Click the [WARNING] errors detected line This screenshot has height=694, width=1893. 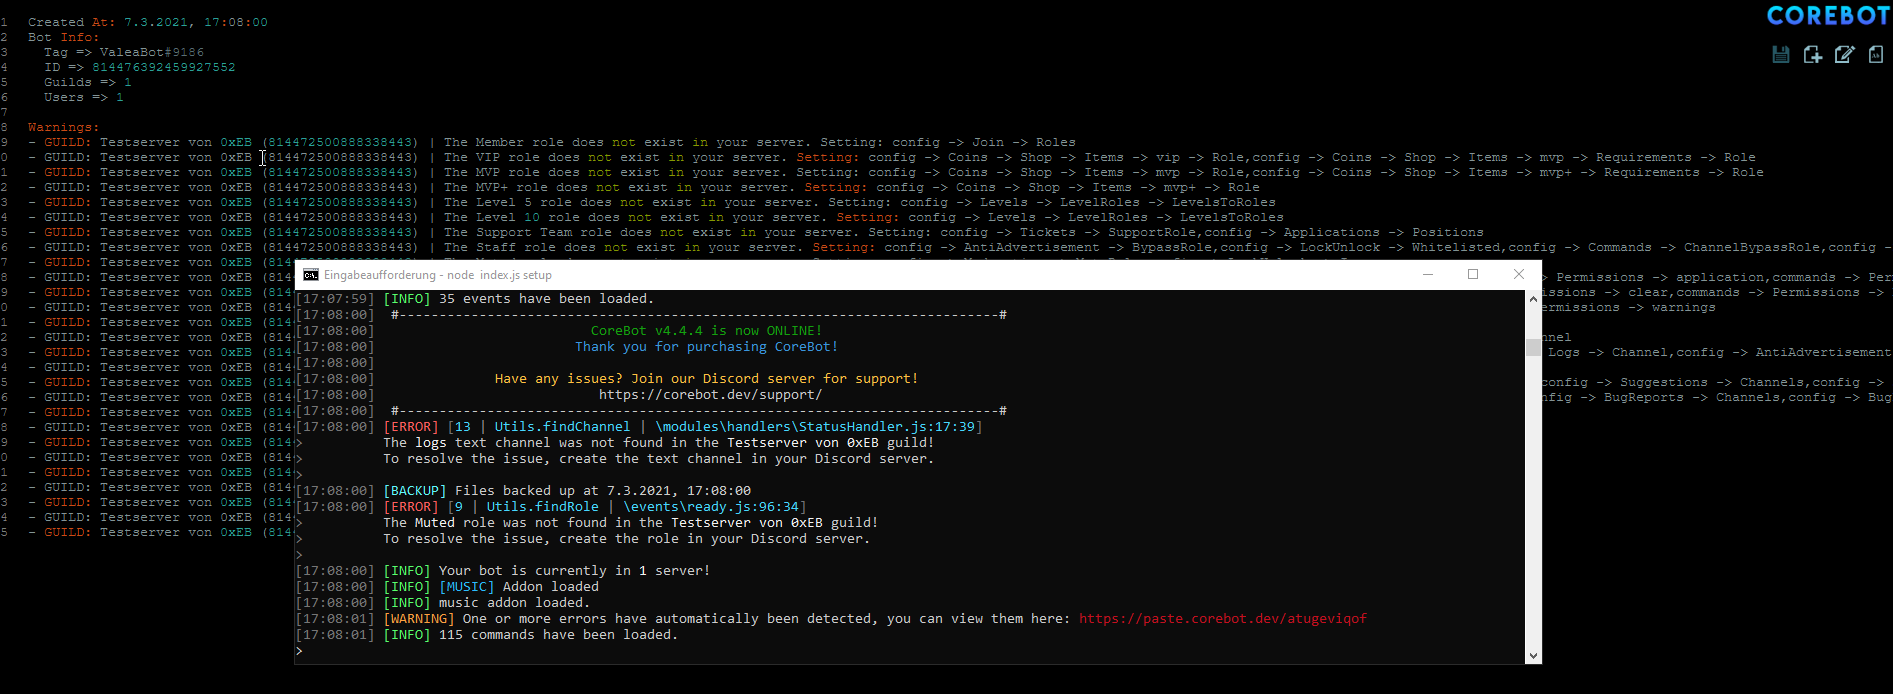pyautogui.click(x=831, y=619)
